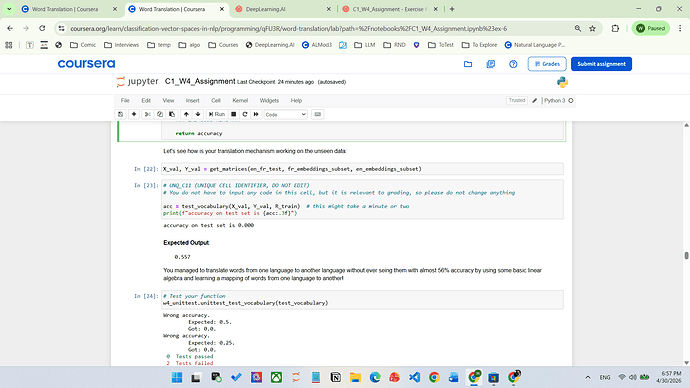690x388 pixels.
Task: Expand the tab search dropdown arrow
Action: click(x=9, y=9)
